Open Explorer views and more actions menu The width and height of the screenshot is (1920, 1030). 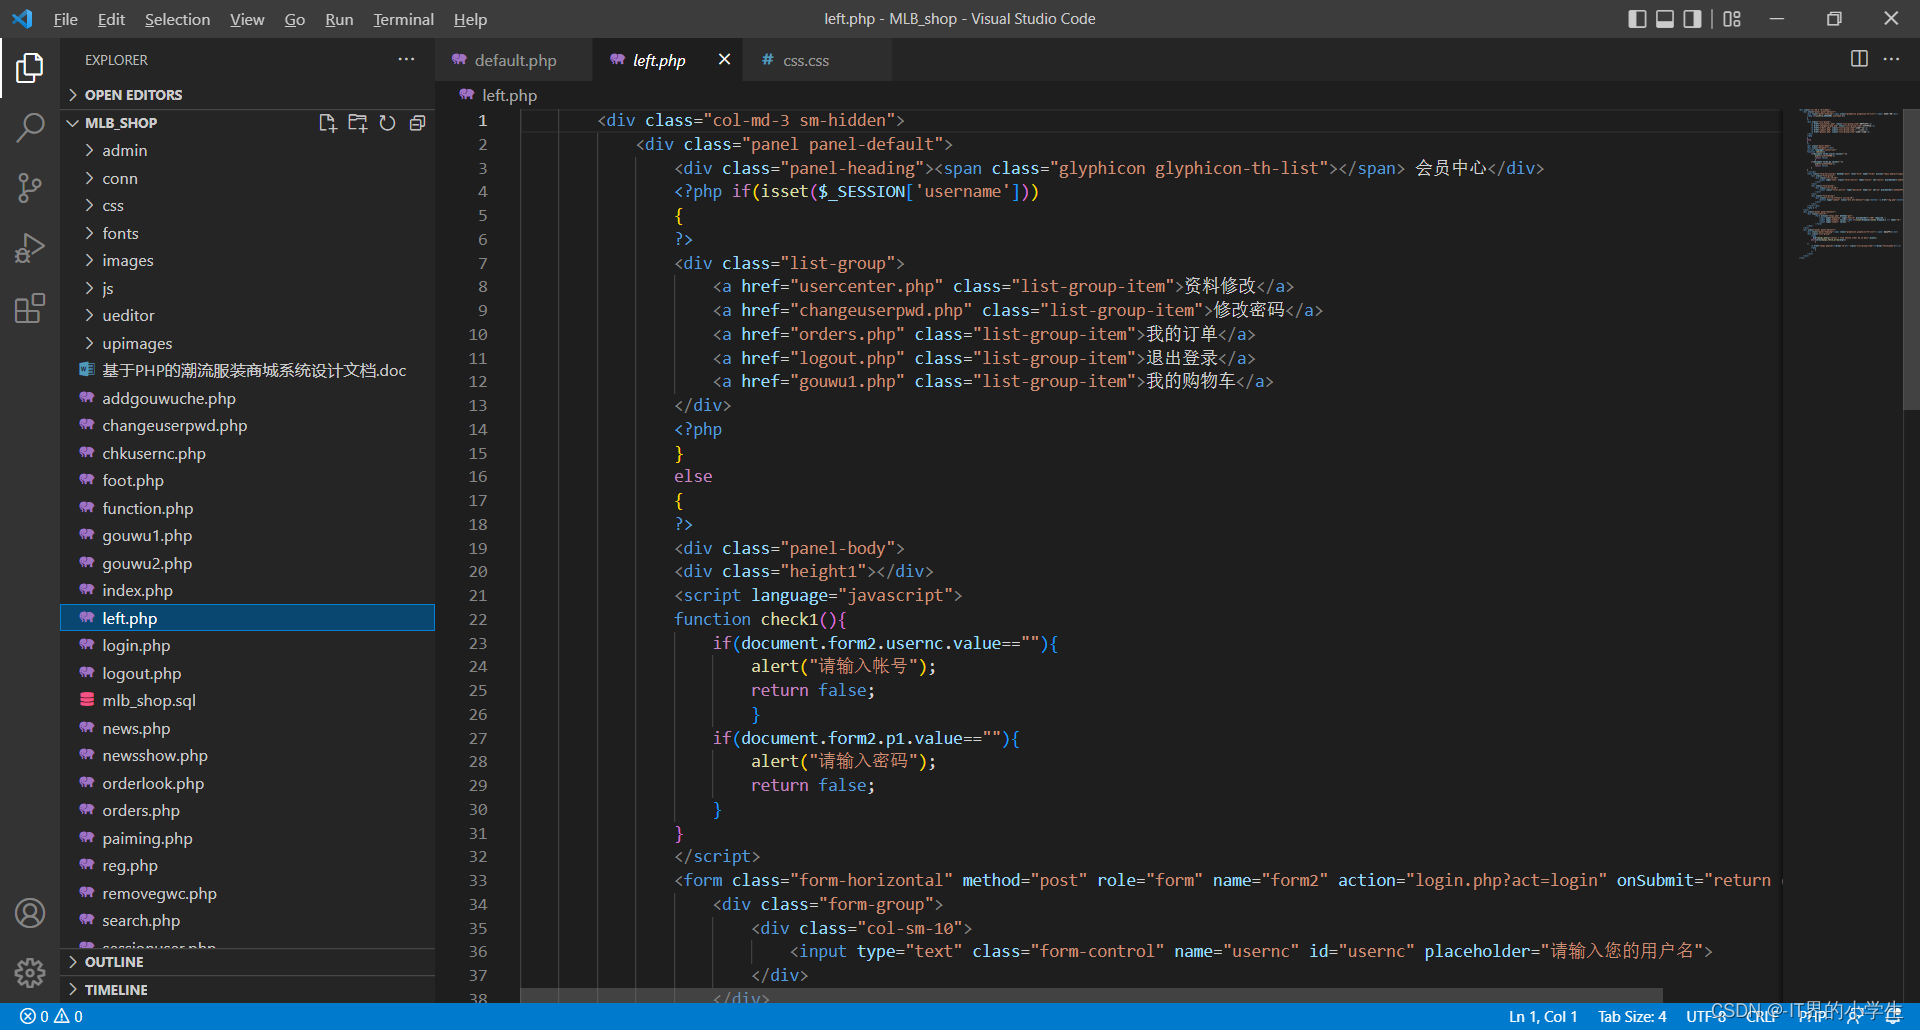406,60
